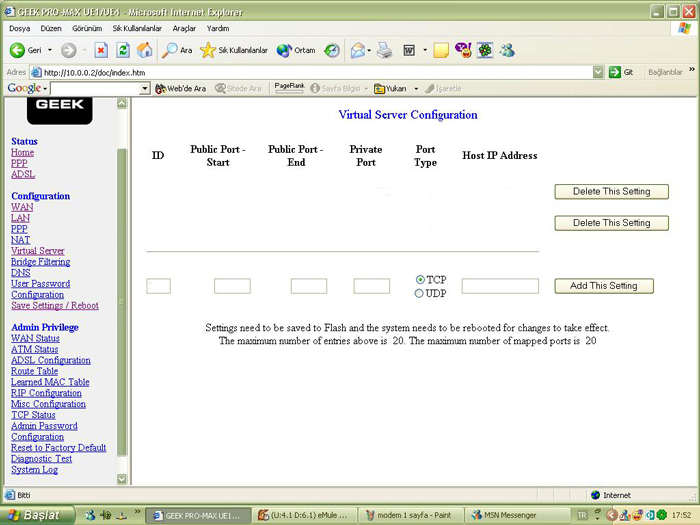The width and height of the screenshot is (700, 525).
Task: Open the History clock icon
Action: pyautogui.click(x=332, y=50)
